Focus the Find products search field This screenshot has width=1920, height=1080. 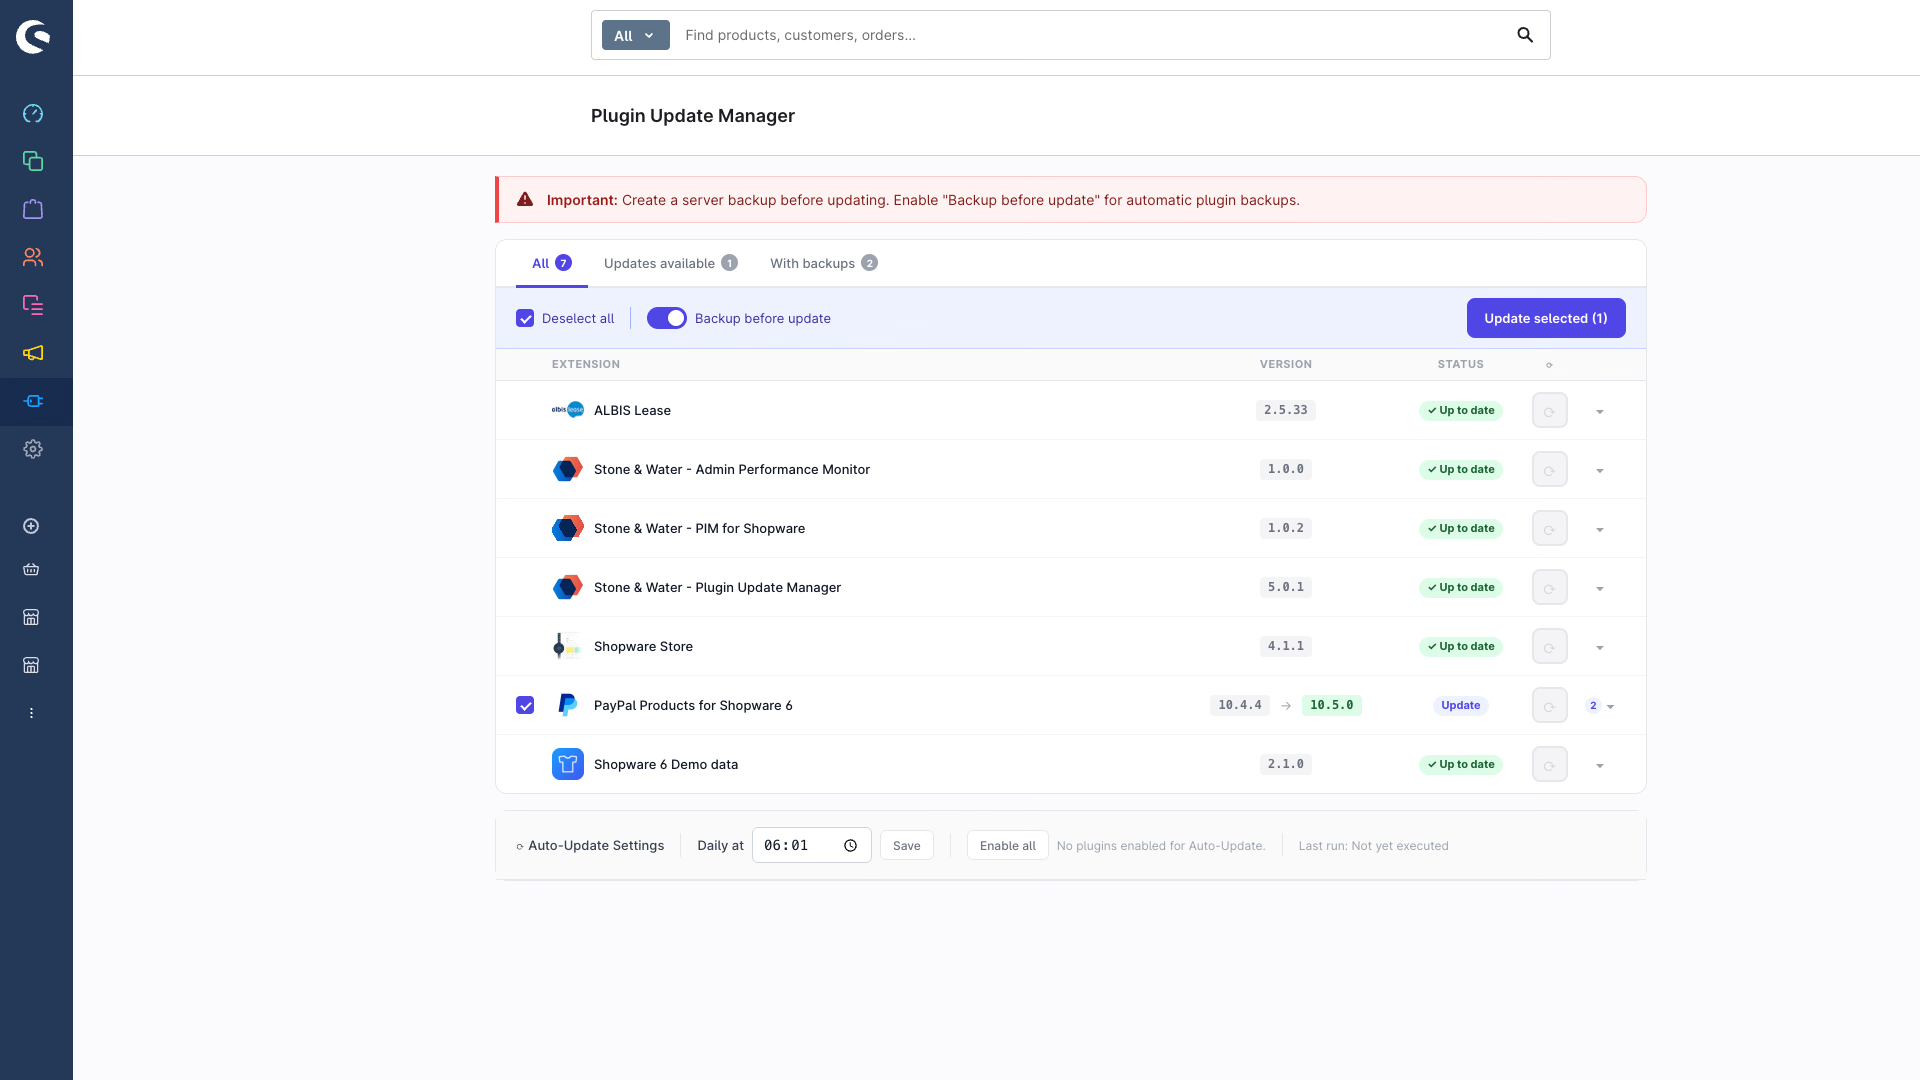tap(1090, 35)
